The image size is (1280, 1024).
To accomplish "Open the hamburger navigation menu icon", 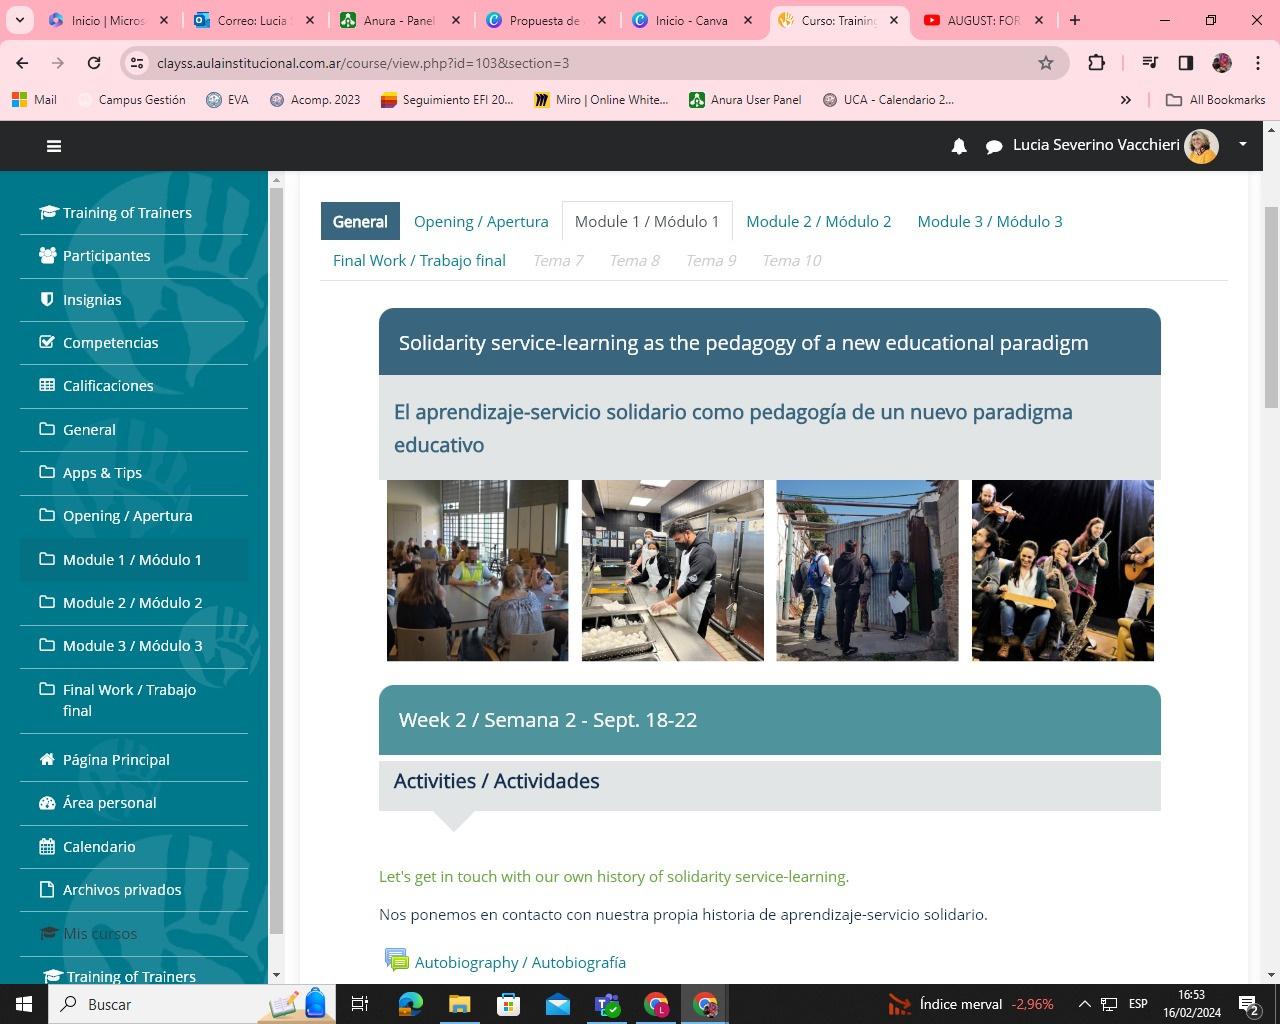I will [54, 146].
